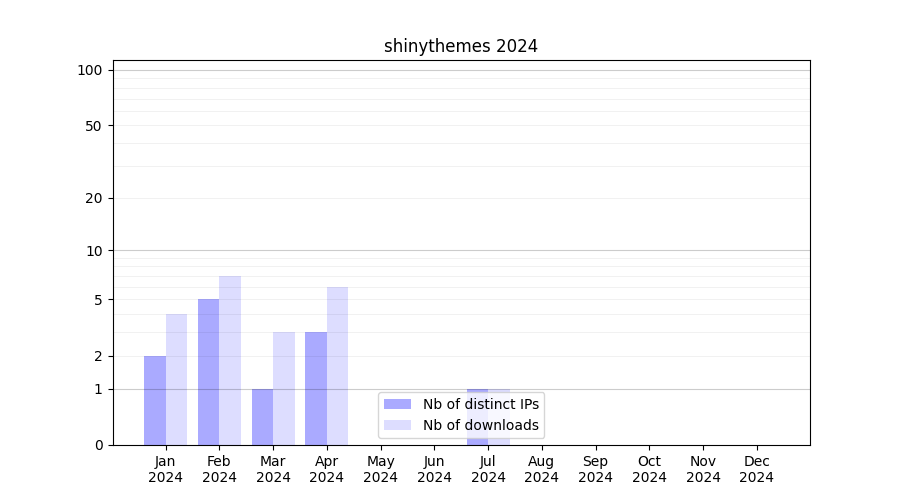
Task: Click the 'Nb of distinct IPs' legend swatch
Action: (397, 404)
